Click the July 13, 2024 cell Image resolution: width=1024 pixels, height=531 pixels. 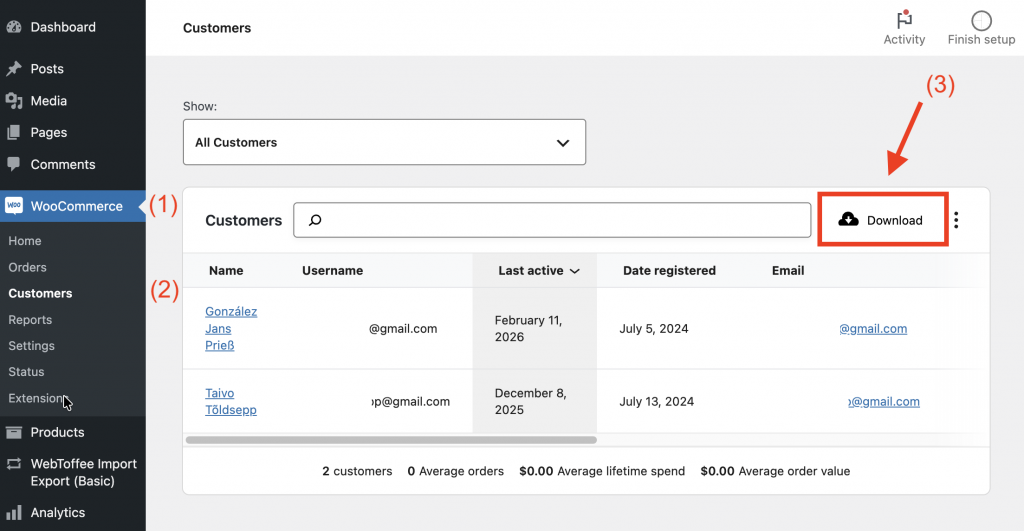656,401
